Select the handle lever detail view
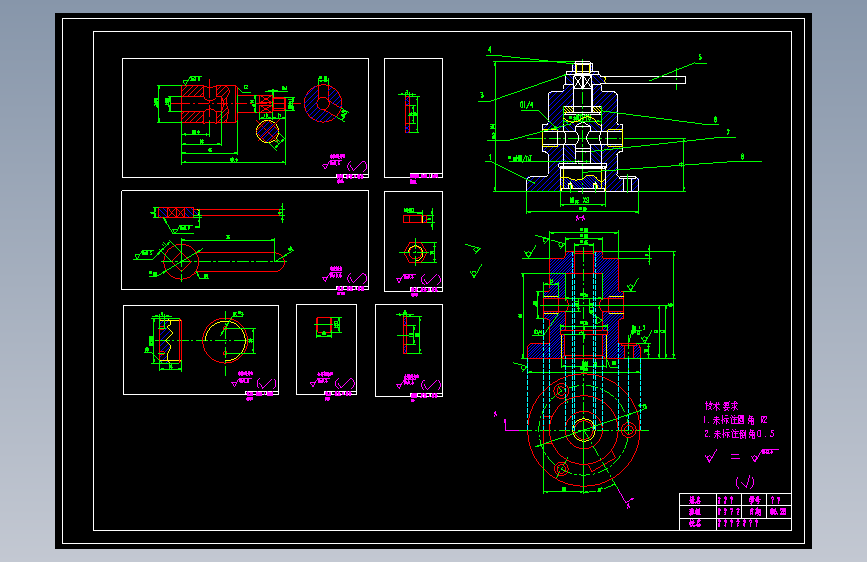The height and width of the screenshot is (562, 867). (x=245, y=240)
